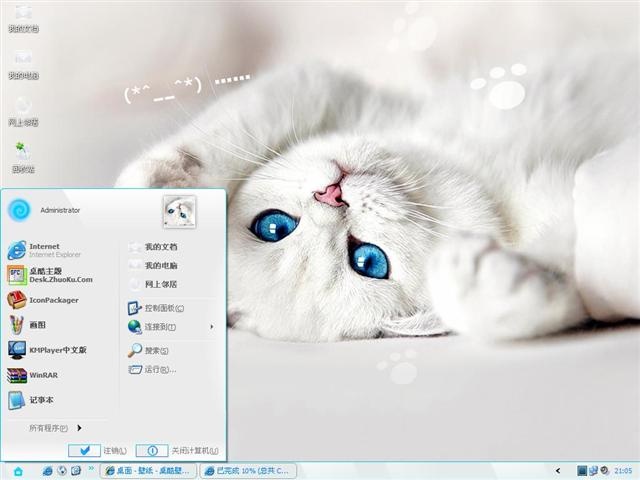Open 桌酷主题 Desk.ZhuoKu.Com entry
Image resolution: width=640 pixels, height=480 pixels.
point(50,275)
